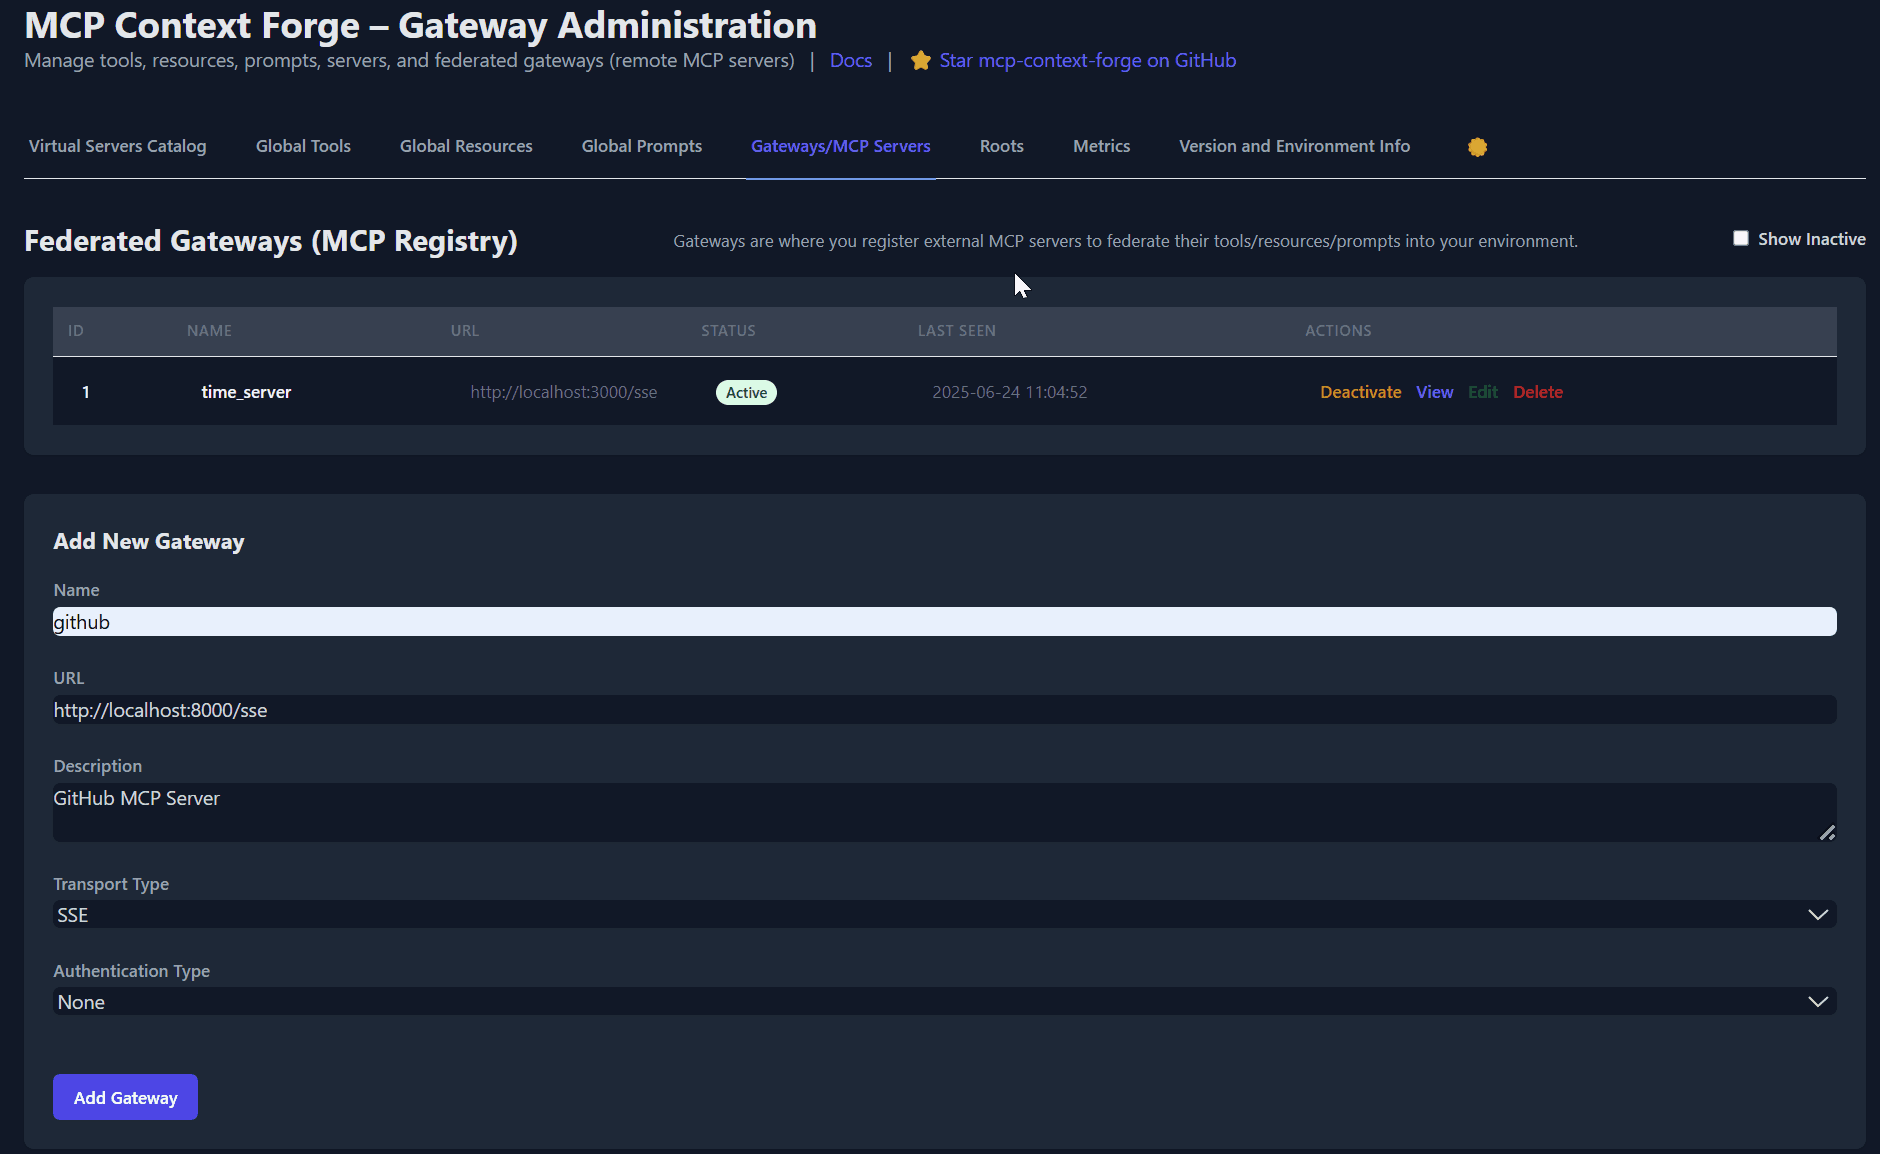
Task: Click the star icon next to GitHub link
Action: coord(919,60)
